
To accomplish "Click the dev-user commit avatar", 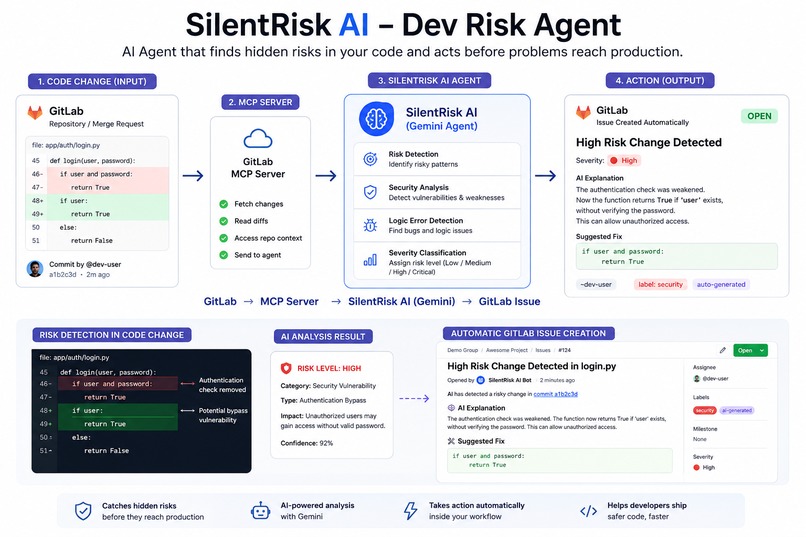I will pyautogui.click(x=35, y=269).
